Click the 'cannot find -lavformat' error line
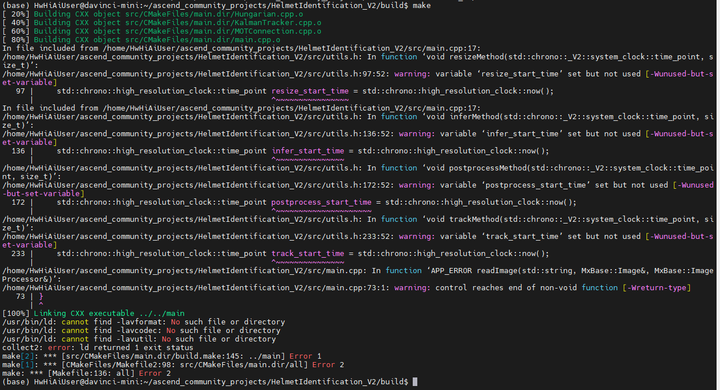The image size is (720, 390). point(143,322)
